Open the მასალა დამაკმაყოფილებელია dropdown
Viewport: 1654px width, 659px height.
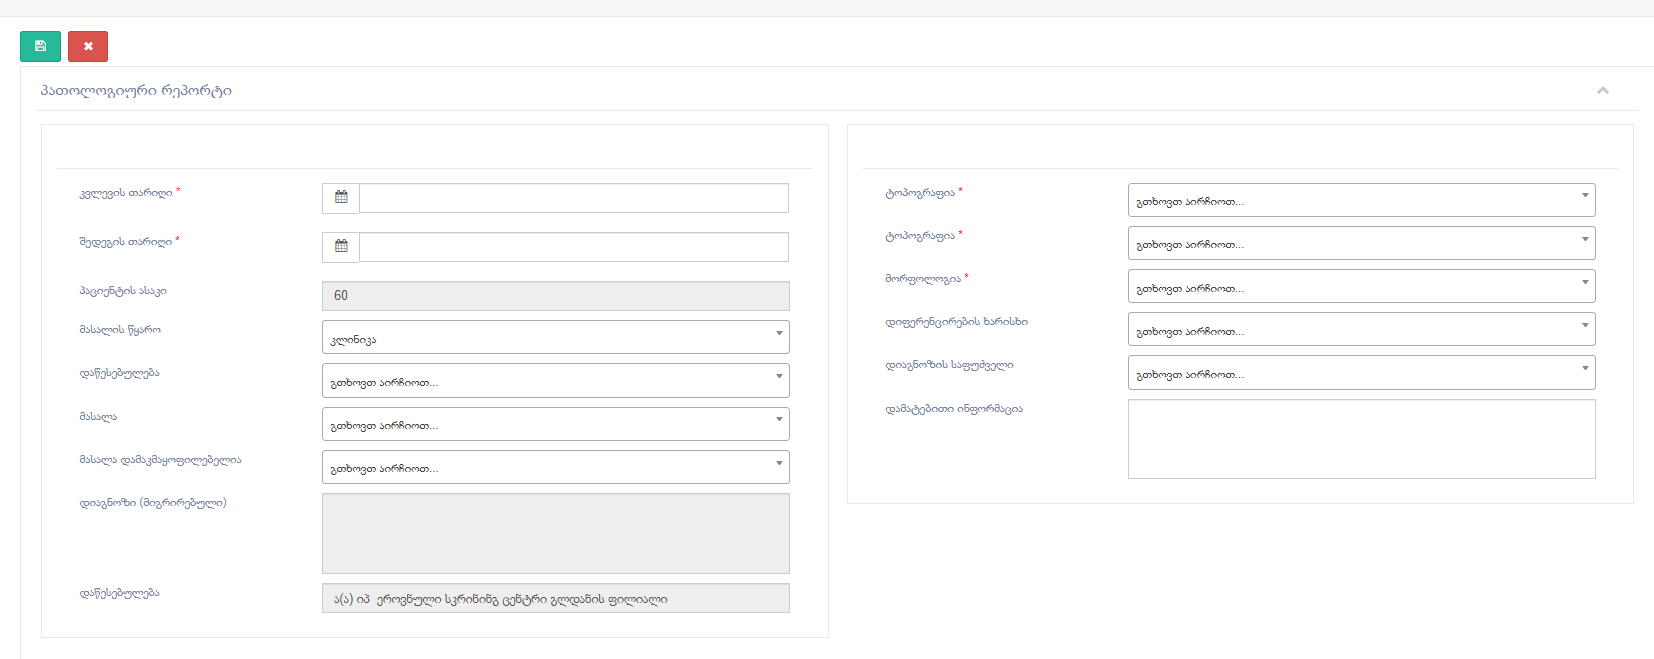(555, 467)
